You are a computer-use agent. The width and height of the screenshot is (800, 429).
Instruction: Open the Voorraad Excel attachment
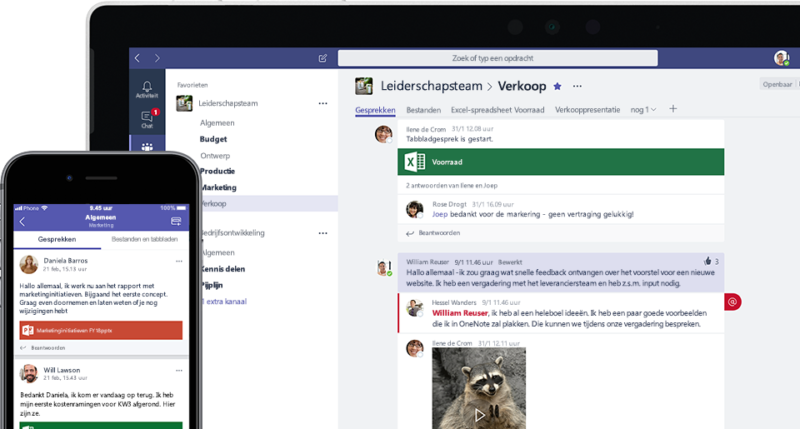[x=561, y=162]
